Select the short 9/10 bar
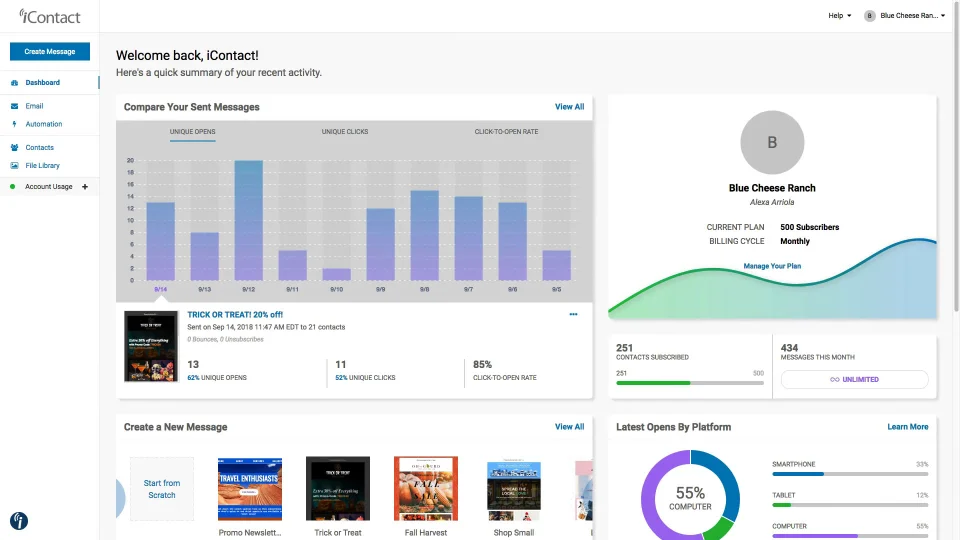This screenshot has height=540, width=960. click(337, 275)
